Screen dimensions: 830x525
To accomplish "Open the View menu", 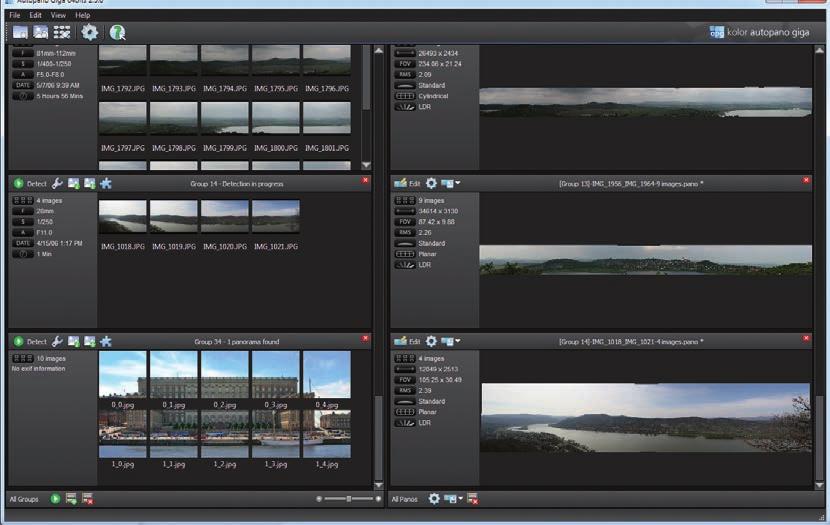I will click(58, 15).
